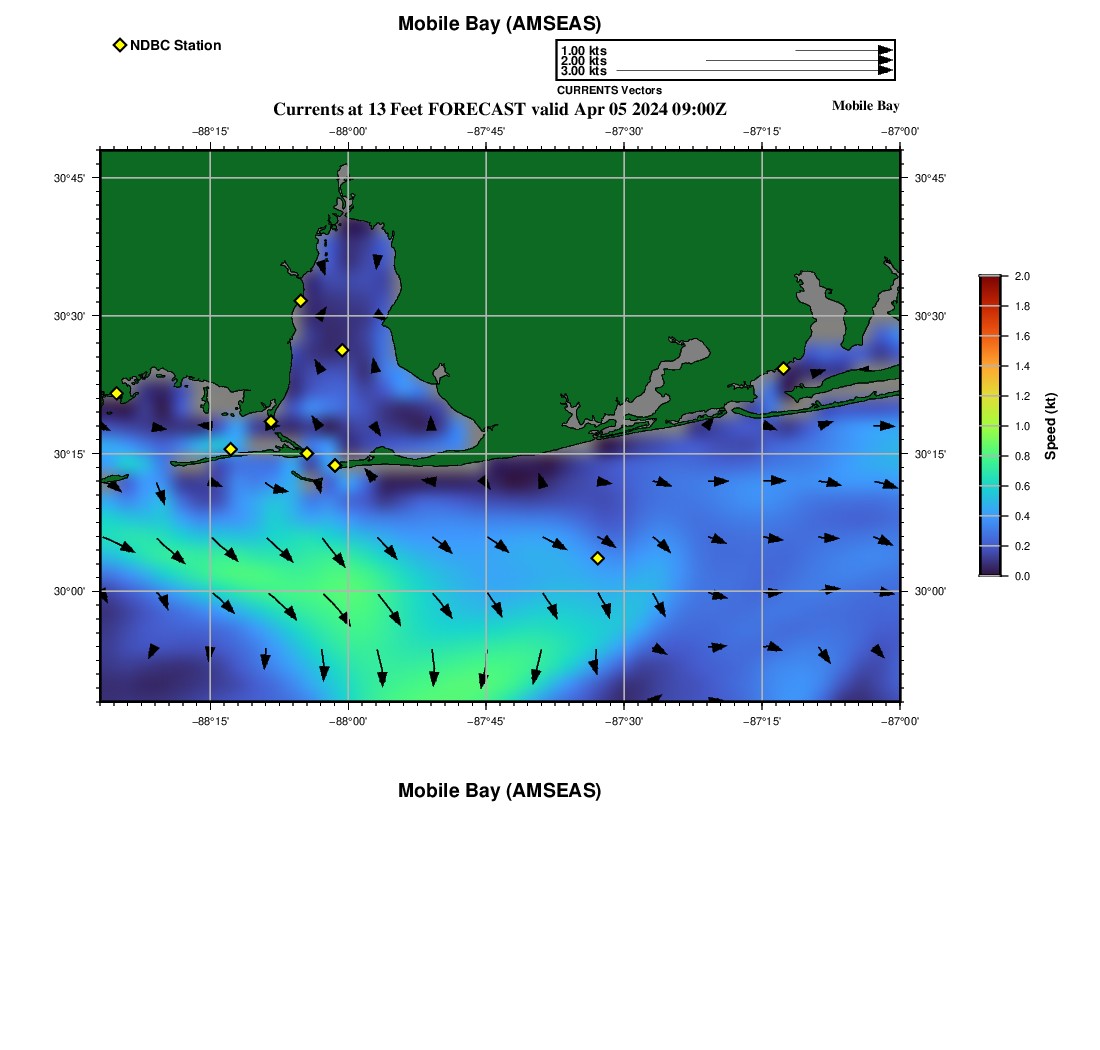The width and height of the screenshot is (1100, 1050).
Task: Click the dark red top of the speed color bar
Action: click(989, 283)
